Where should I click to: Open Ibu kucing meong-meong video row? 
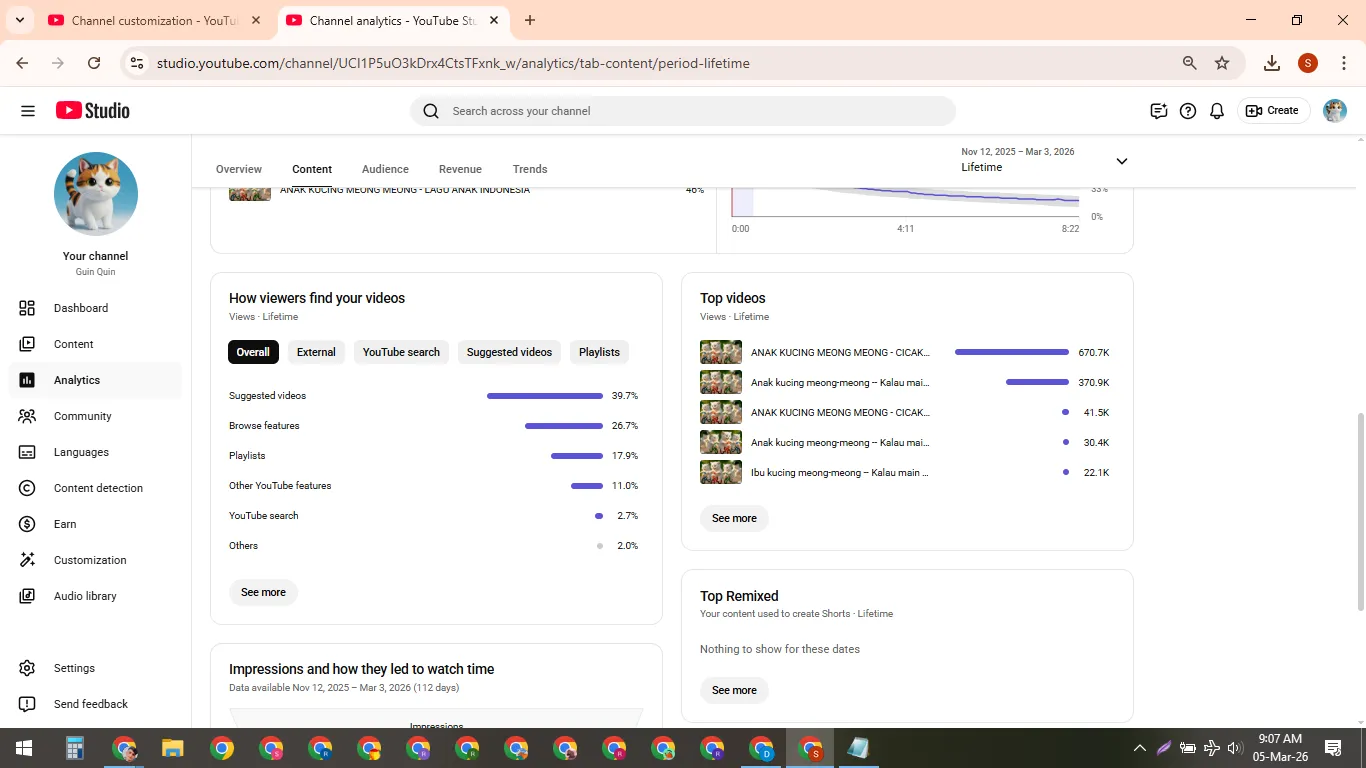[x=905, y=472]
